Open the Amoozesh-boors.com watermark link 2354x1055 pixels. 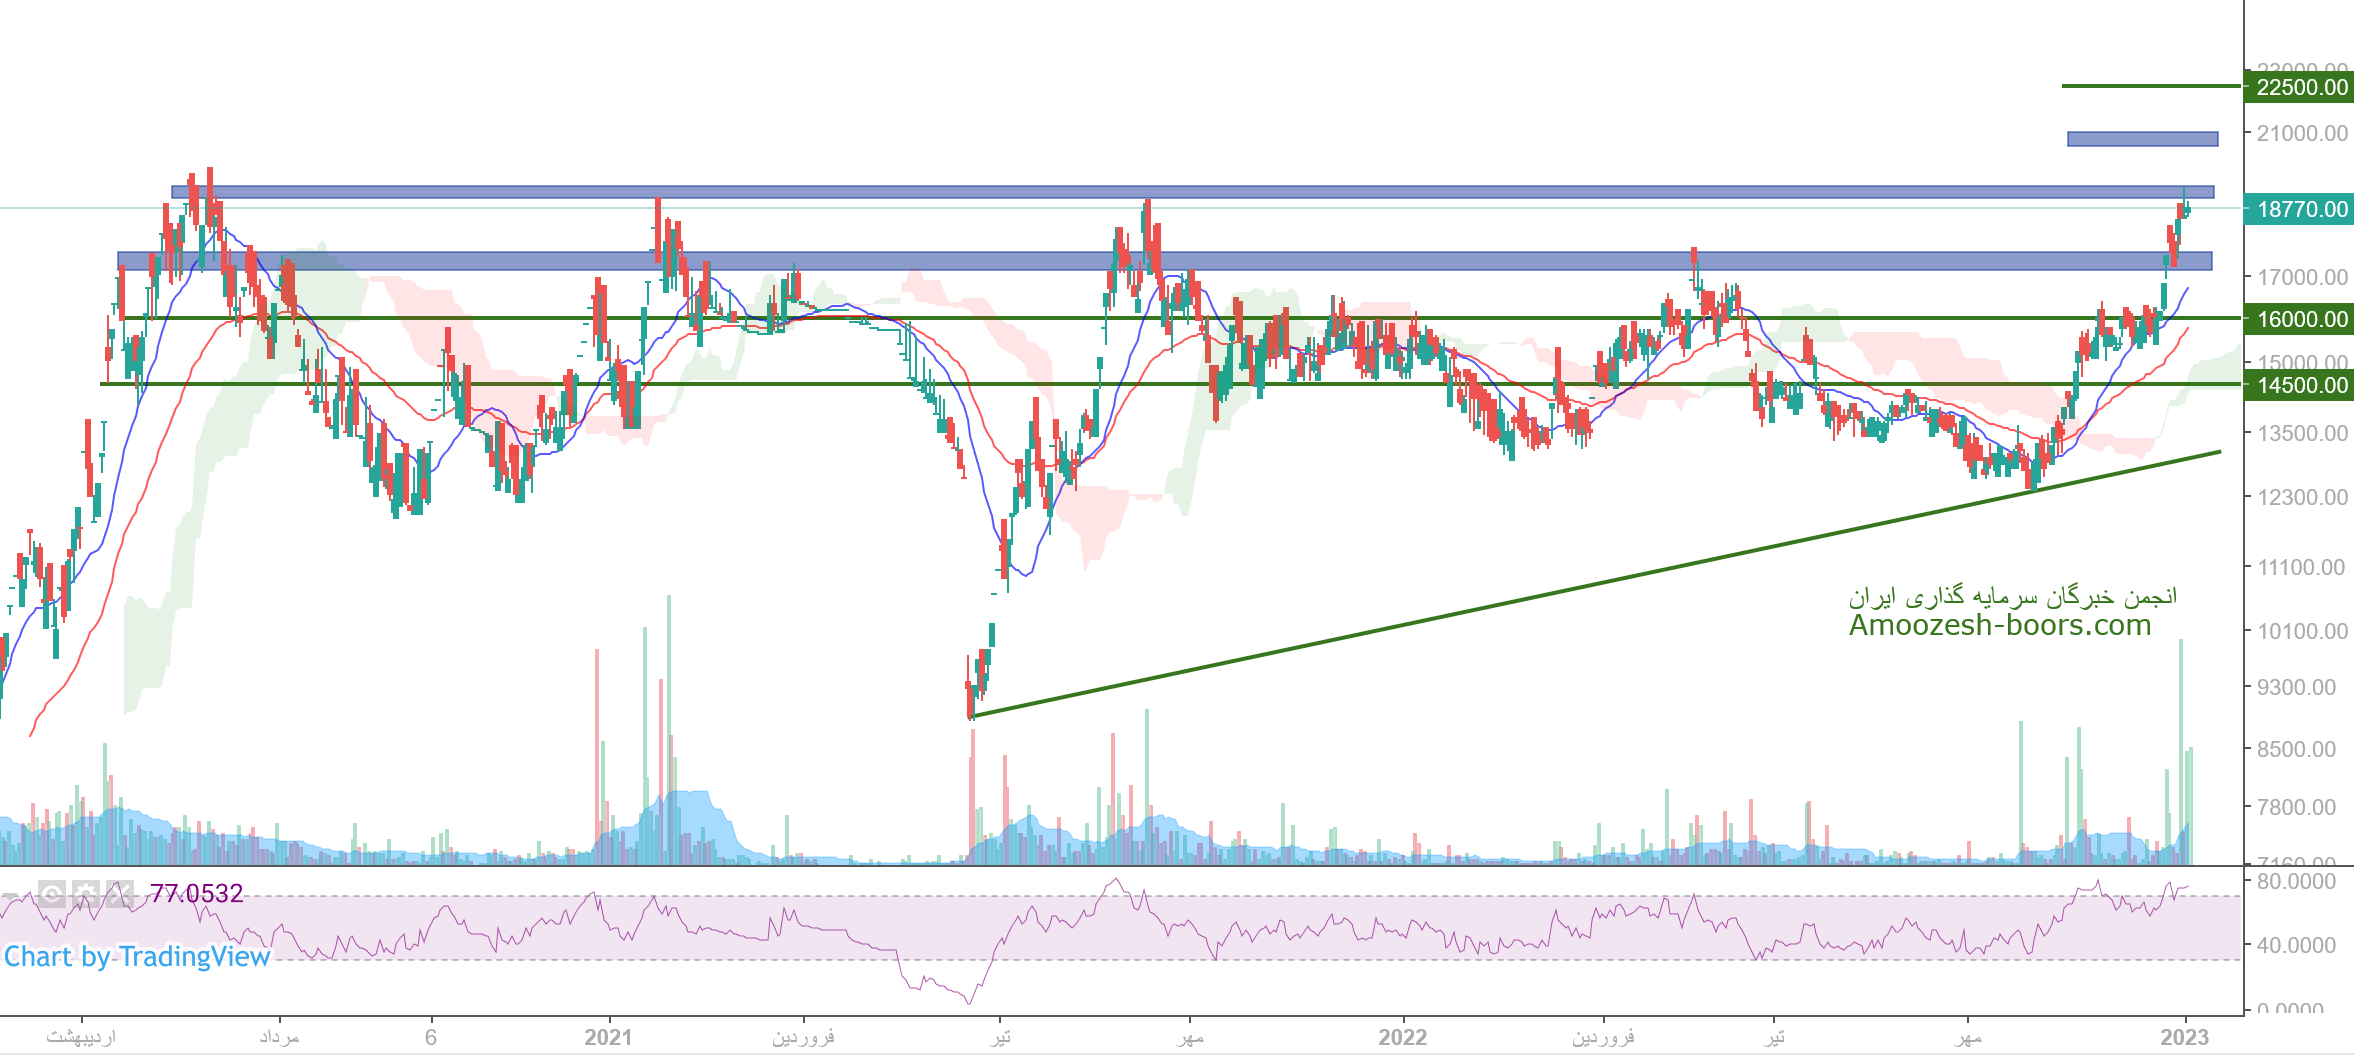(1999, 626)
